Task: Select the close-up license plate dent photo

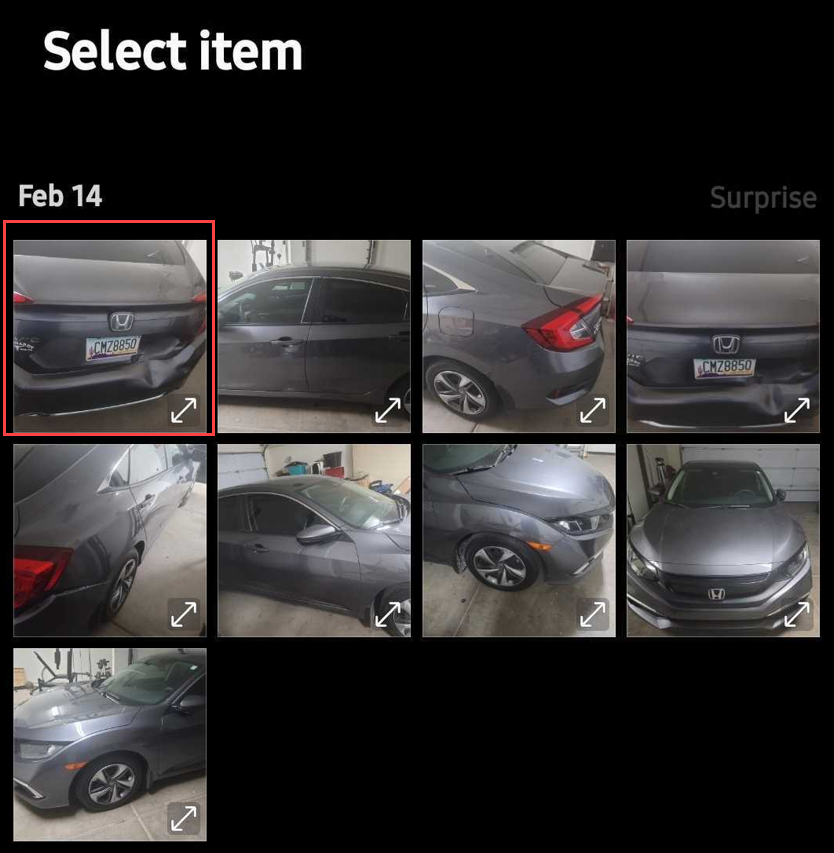Action: point(723,336)
